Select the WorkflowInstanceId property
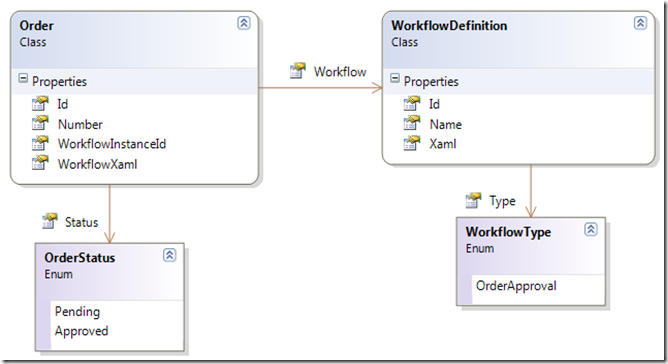This screenshot has height=364, width=668. tap(112, 144)
